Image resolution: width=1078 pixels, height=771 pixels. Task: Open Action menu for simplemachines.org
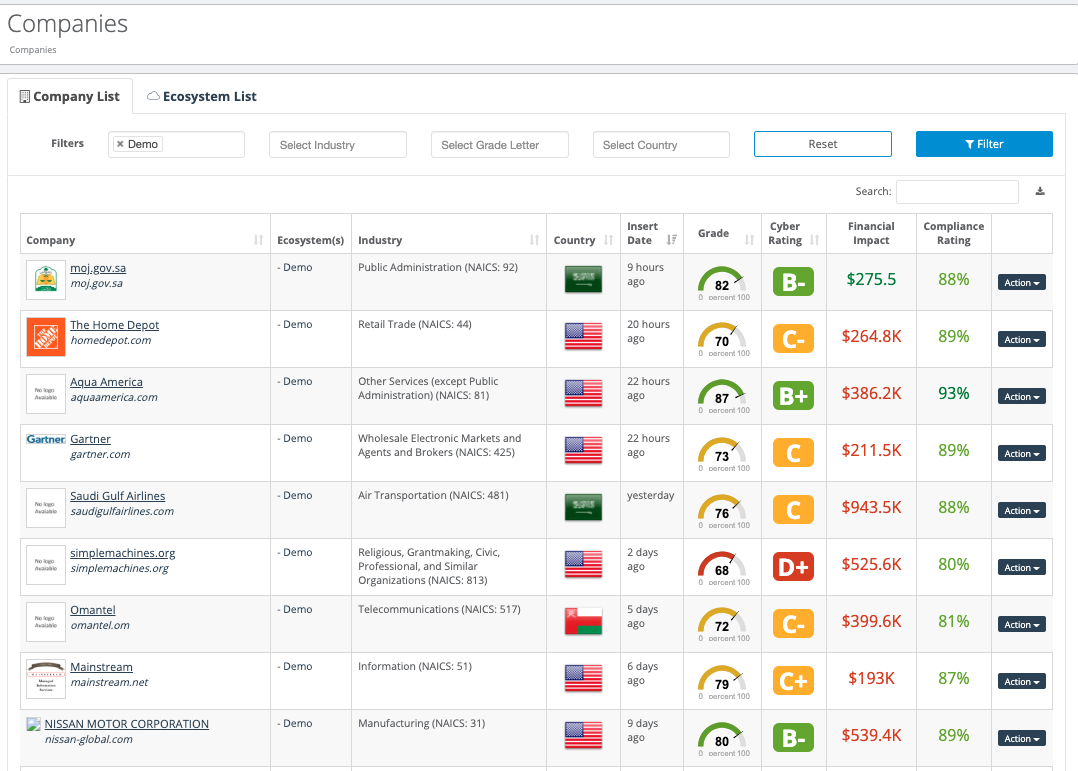1022,568
